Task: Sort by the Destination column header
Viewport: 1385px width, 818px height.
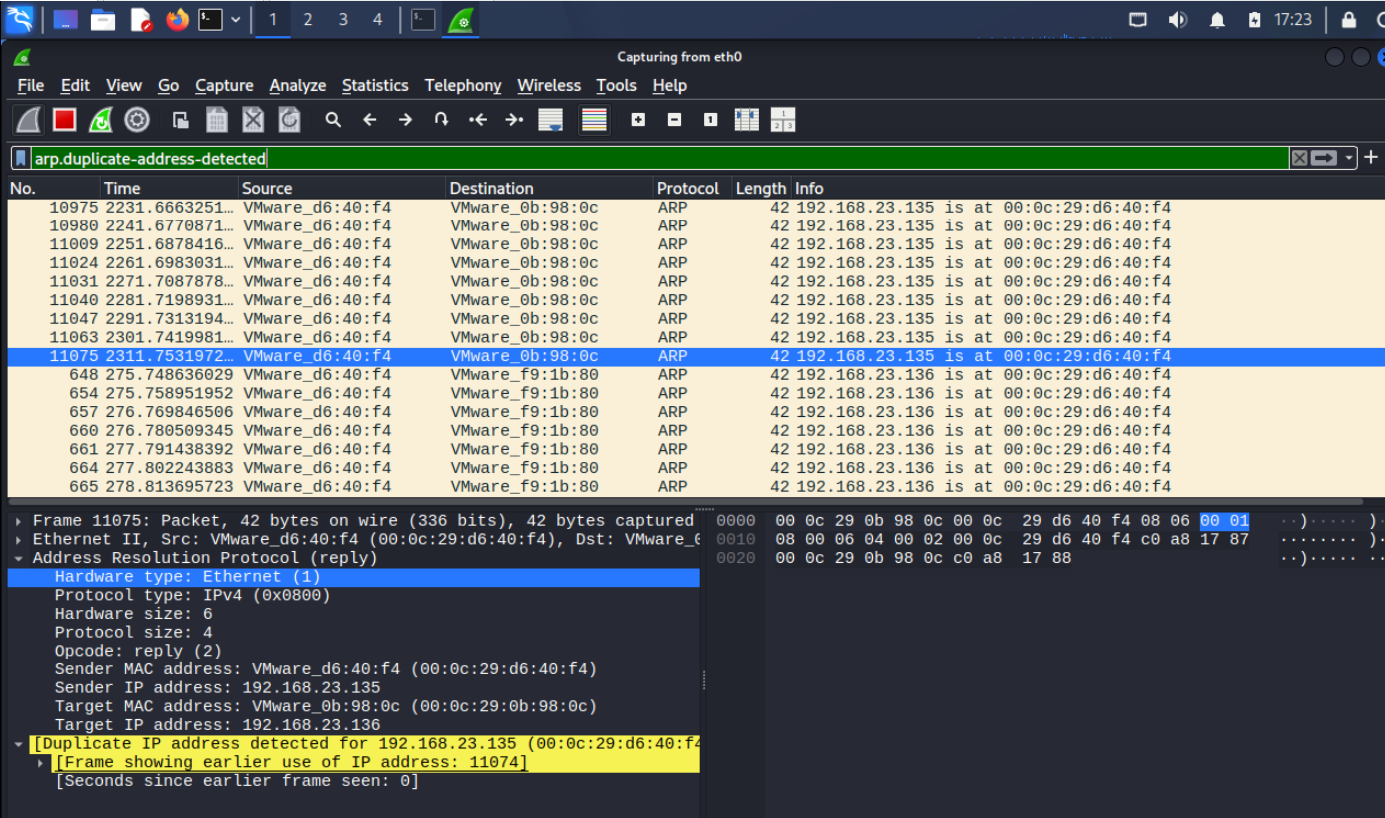Action: (x=550, y=188)
